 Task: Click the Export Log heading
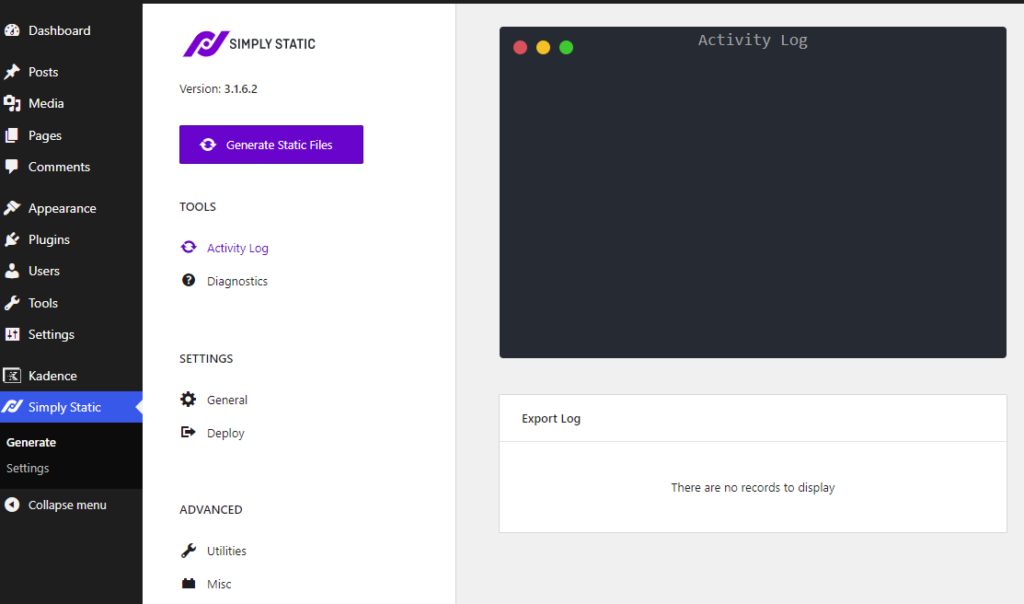551,419
